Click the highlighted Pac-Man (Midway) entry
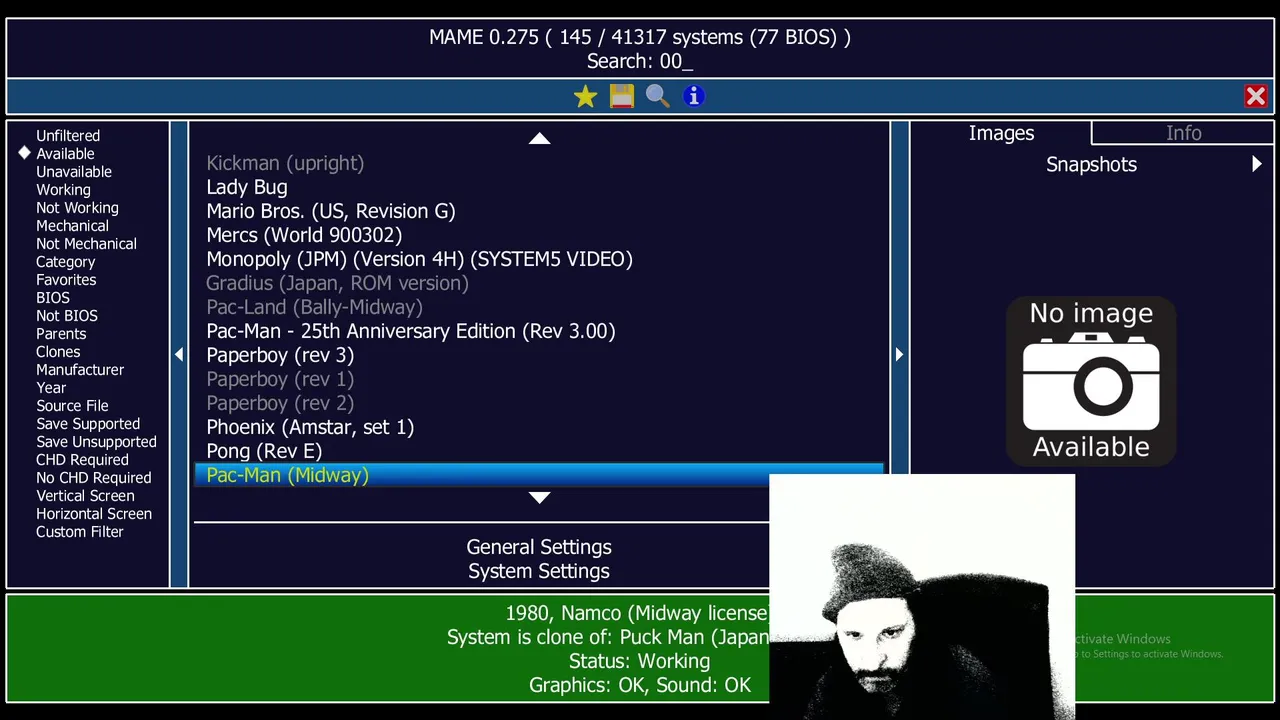The image size is (1280, 720). (539, 475)
